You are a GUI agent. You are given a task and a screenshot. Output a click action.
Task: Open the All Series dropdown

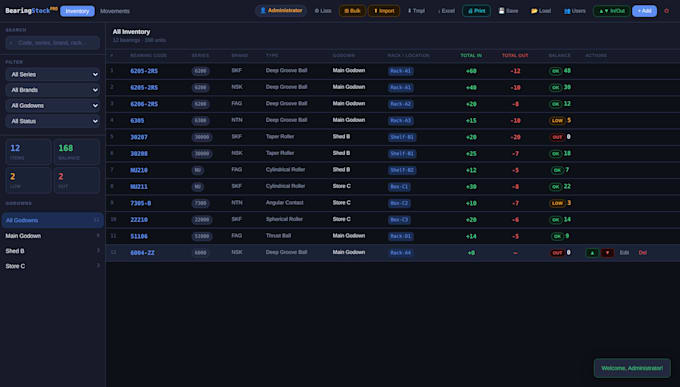tap(52, 75)
